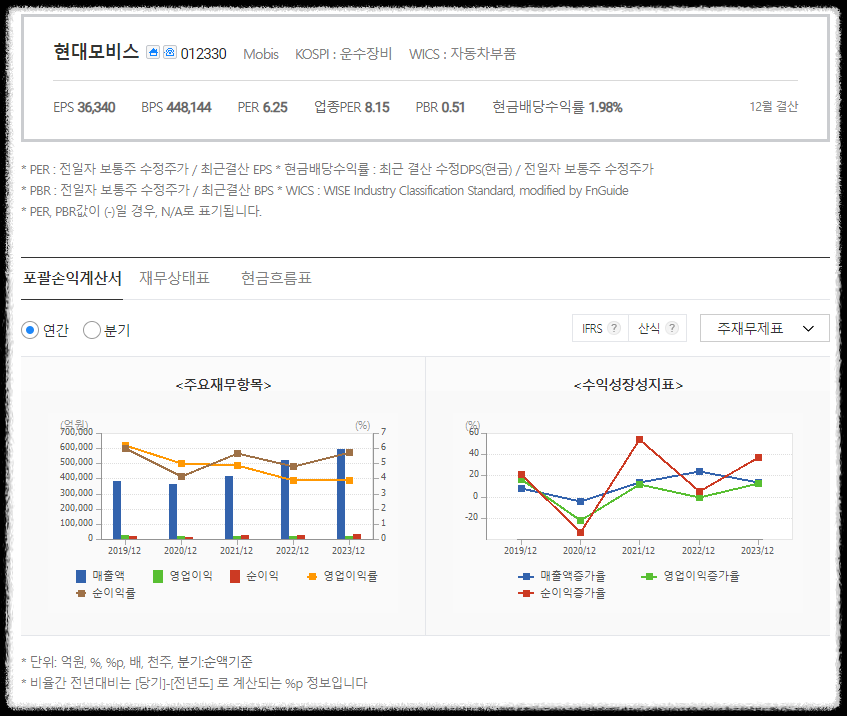The image size is (847, 716).
Task: Click the 현대모비스 company name
Action: coord(96,52)
